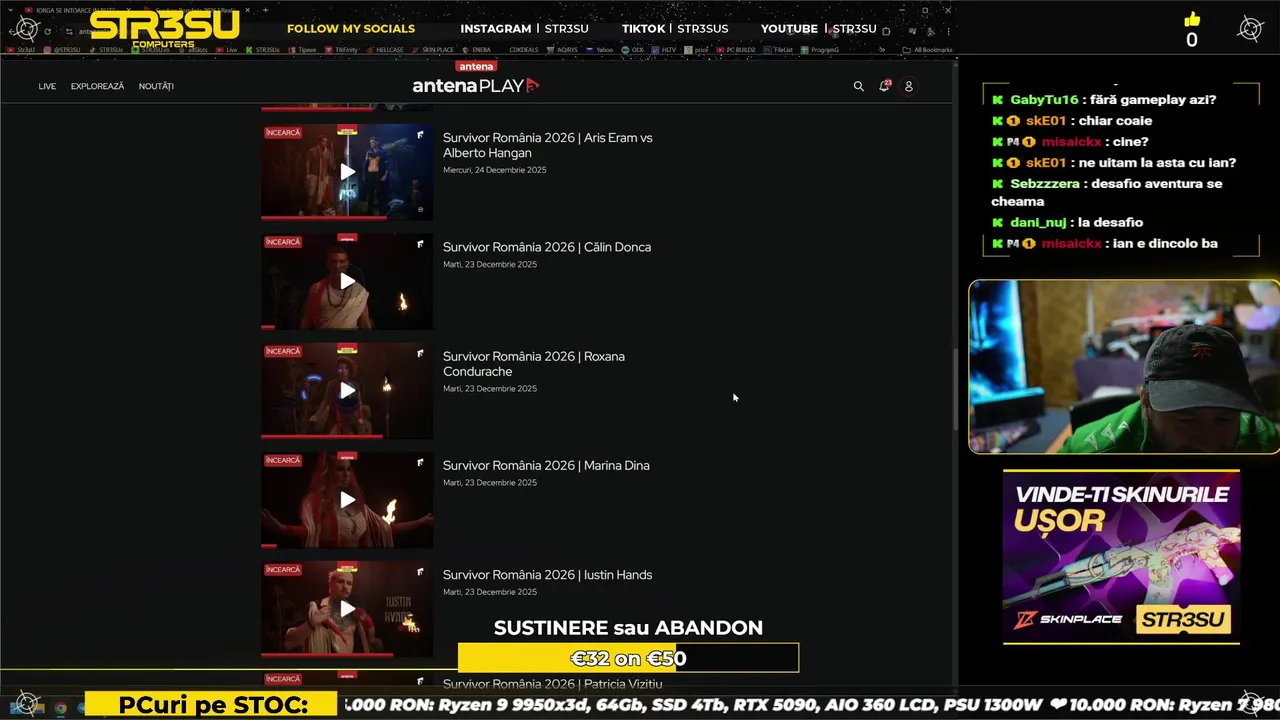Click ÎNCEARCĂ badge on Roxana Condurache thumbnail
This screenshot has width=1280, height=720.
point(283,351)
